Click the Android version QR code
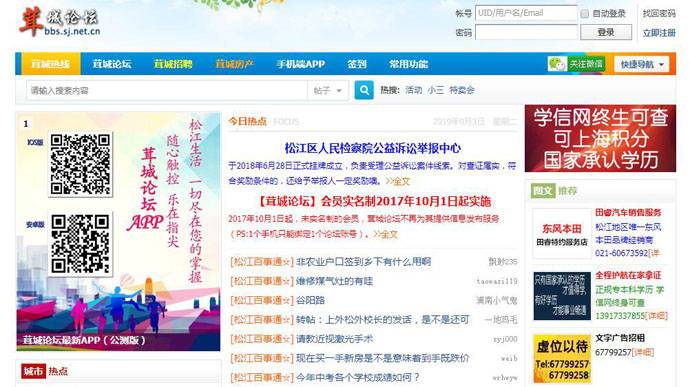This screenshot has height=387, width=690. pos(80,244)
